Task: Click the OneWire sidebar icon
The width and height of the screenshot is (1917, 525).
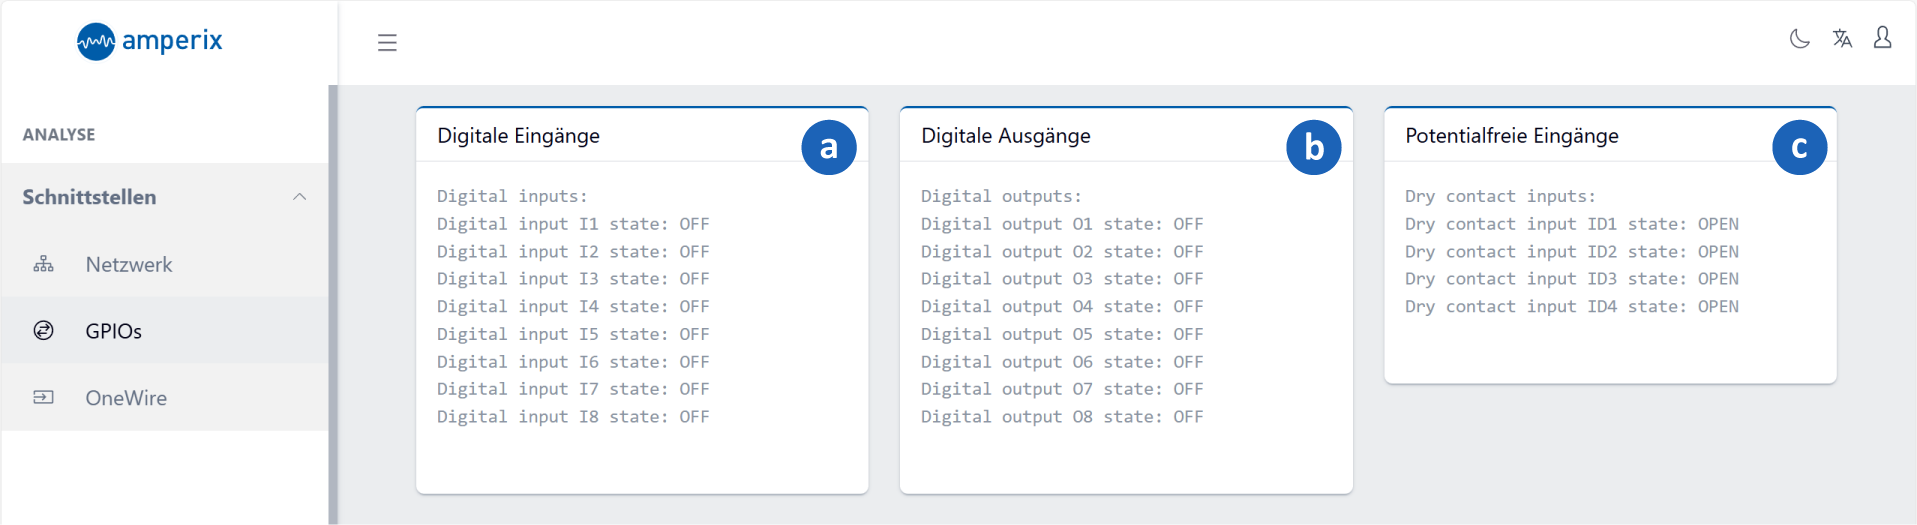Action: [44, 397]
